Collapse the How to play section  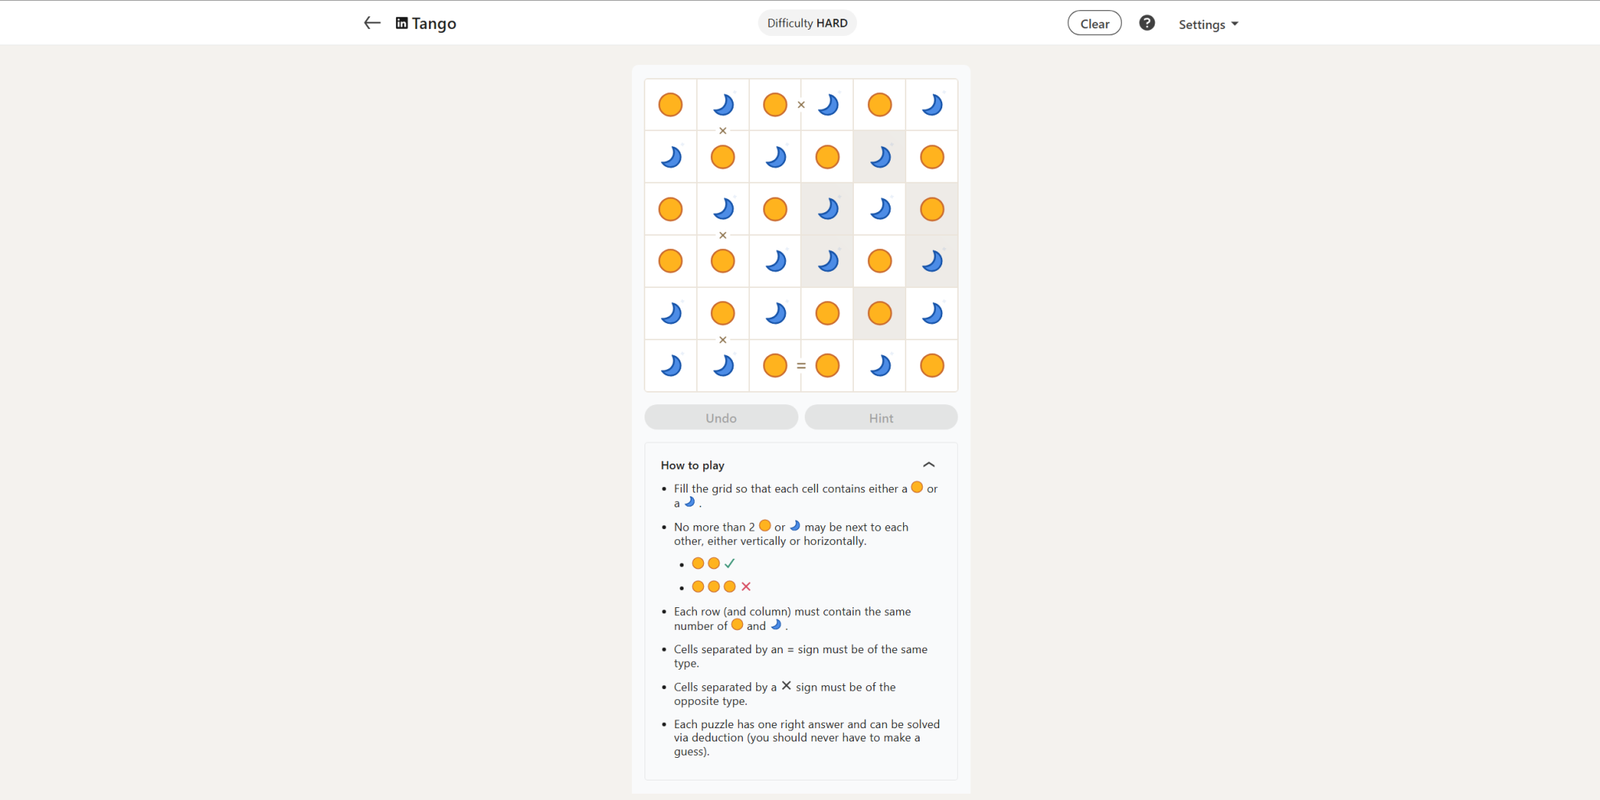(928, 465)
